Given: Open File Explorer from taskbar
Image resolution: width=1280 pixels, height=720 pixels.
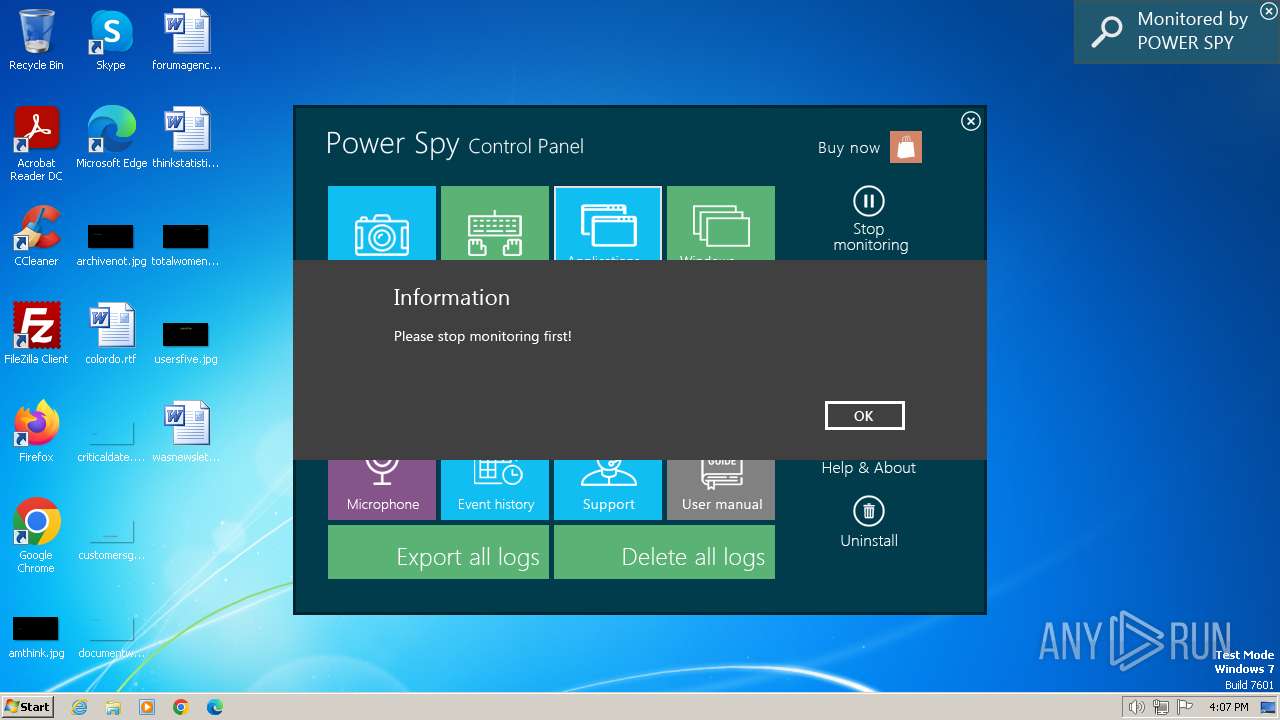Looking at the screenshot, I should [x=113, y=707].
